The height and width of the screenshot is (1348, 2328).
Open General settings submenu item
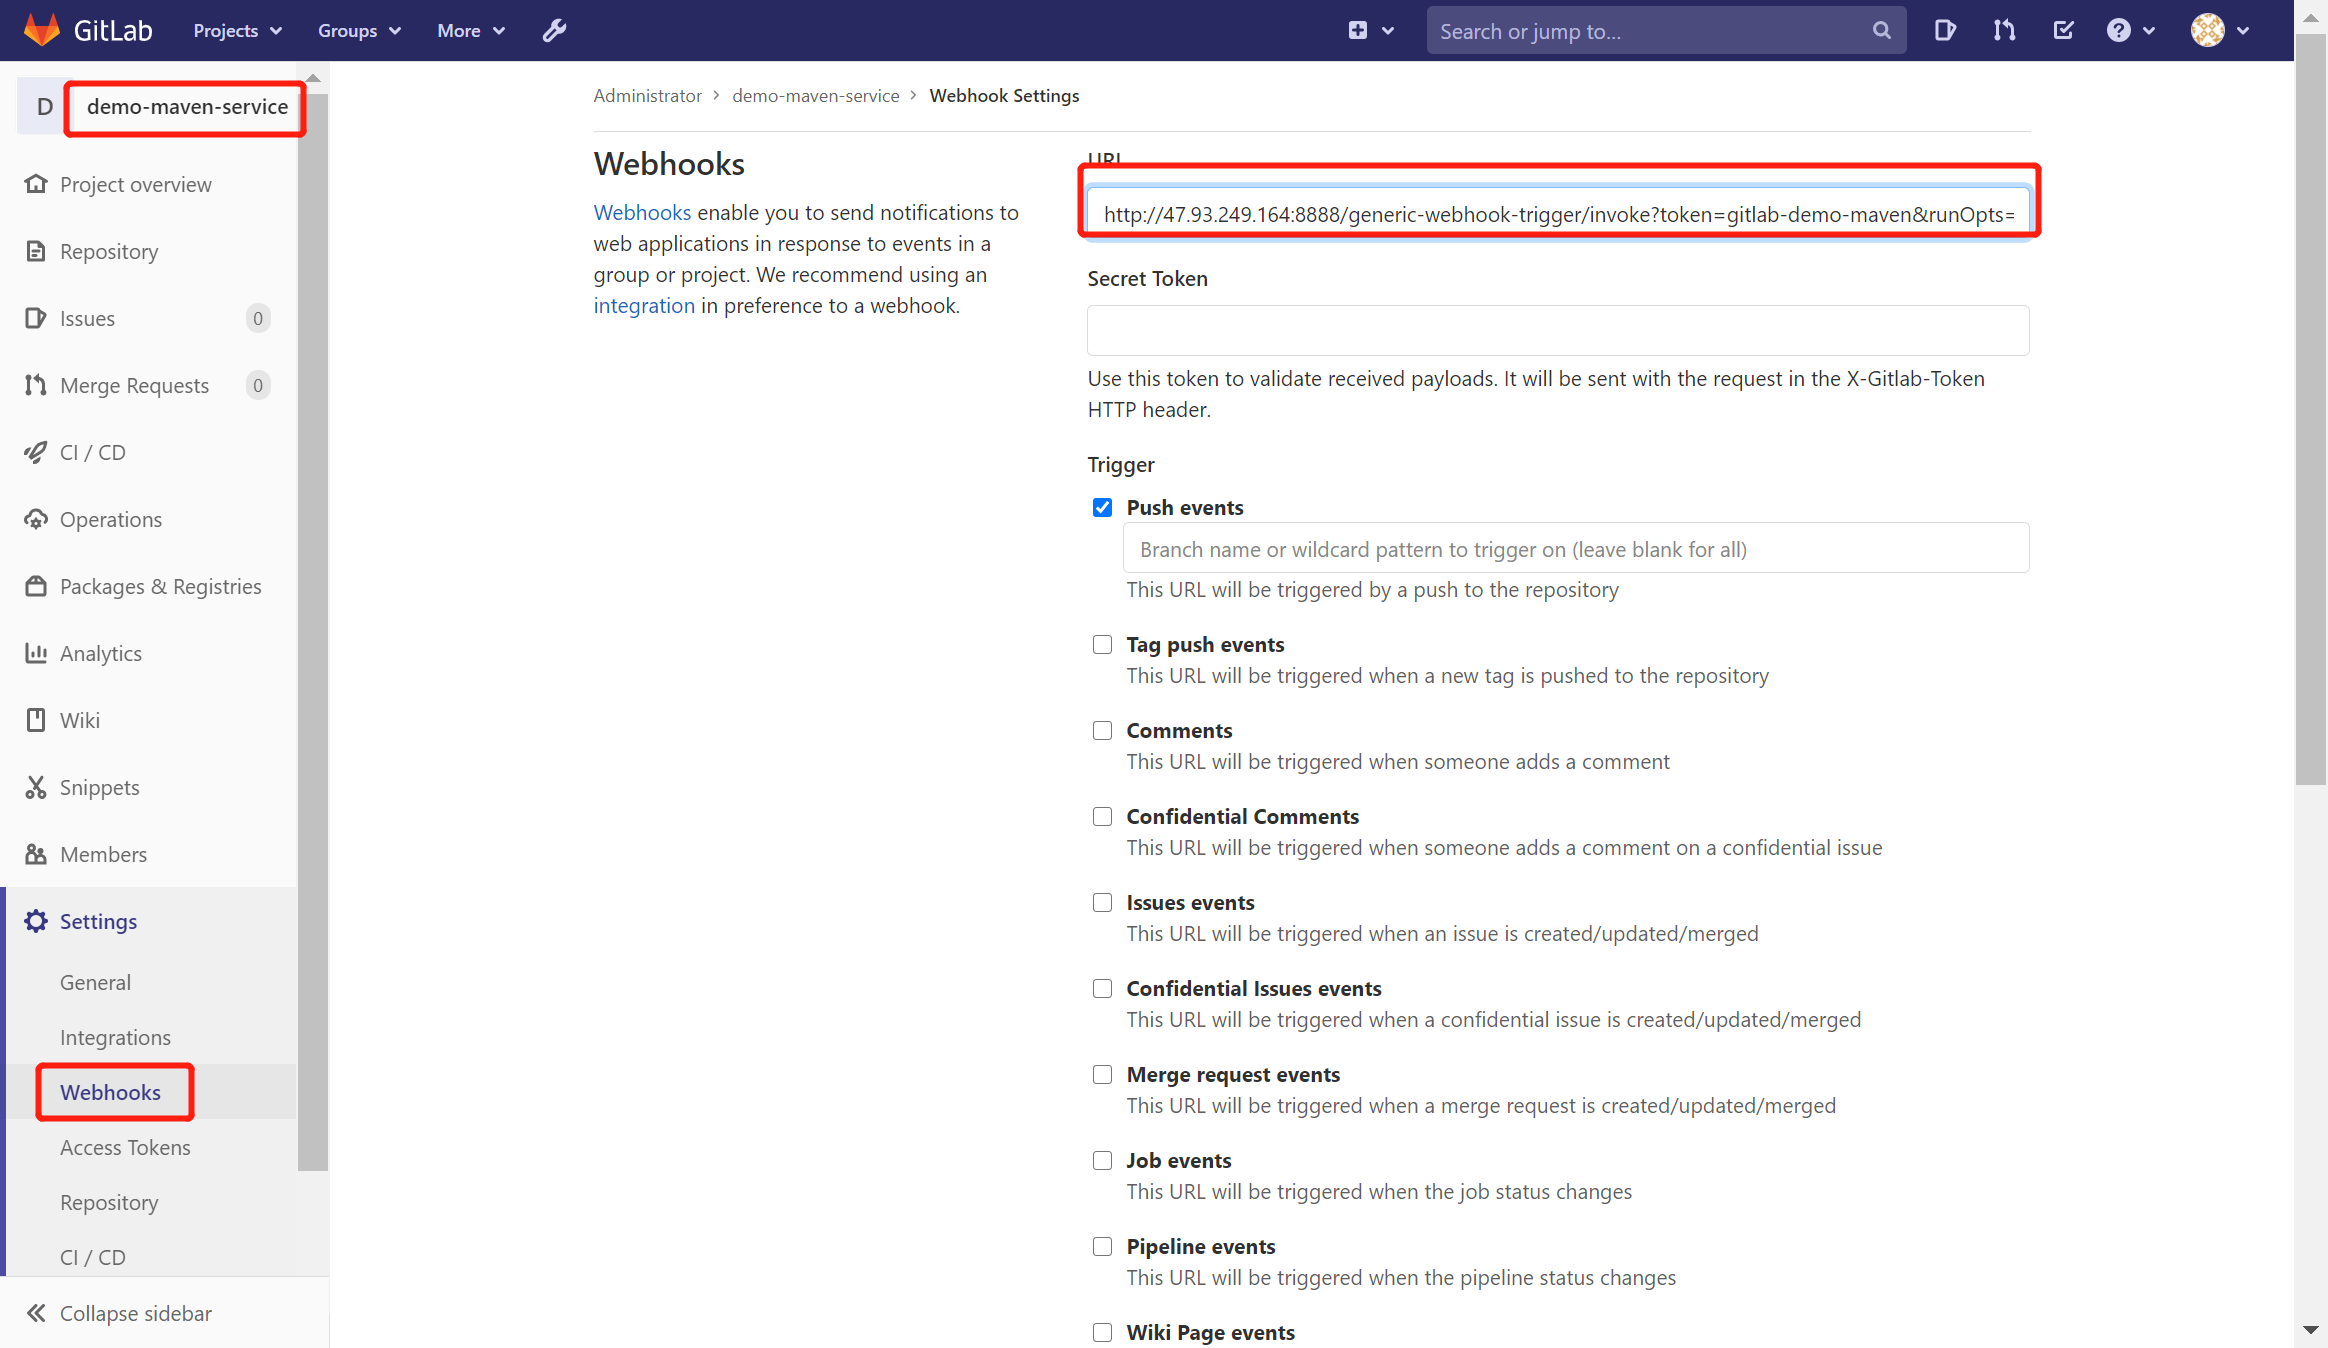coord(95,982)
